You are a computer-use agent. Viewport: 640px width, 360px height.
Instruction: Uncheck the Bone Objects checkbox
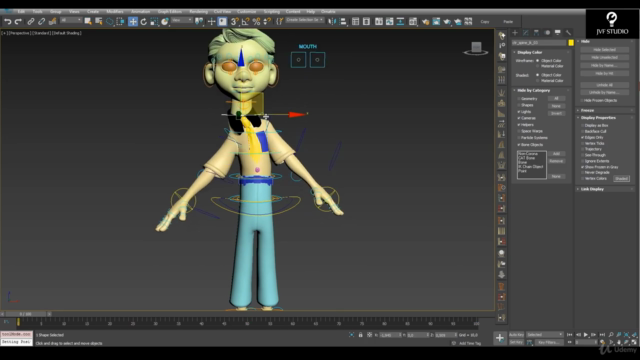point(519,144)
